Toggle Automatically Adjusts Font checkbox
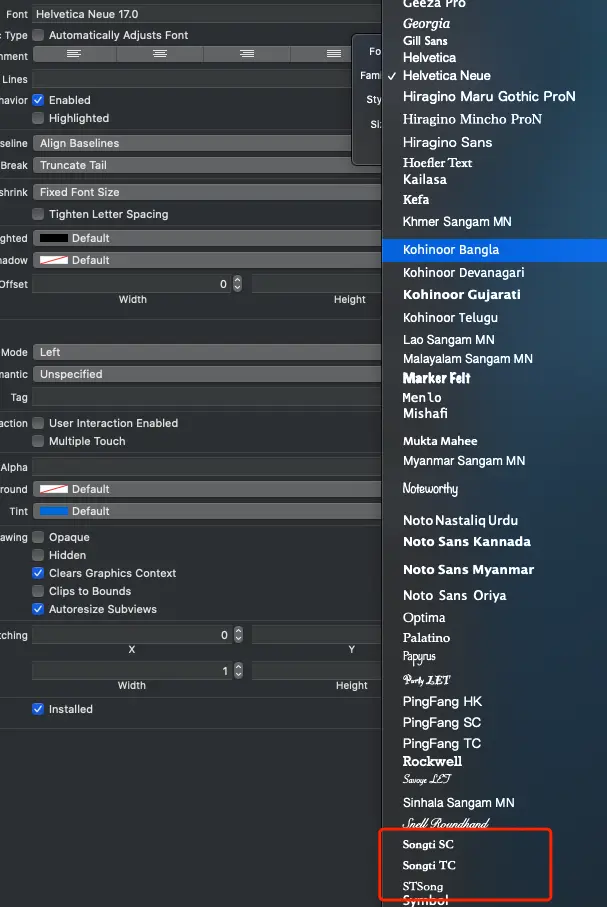This screenshot has height=907, width=607. (38, 35)
